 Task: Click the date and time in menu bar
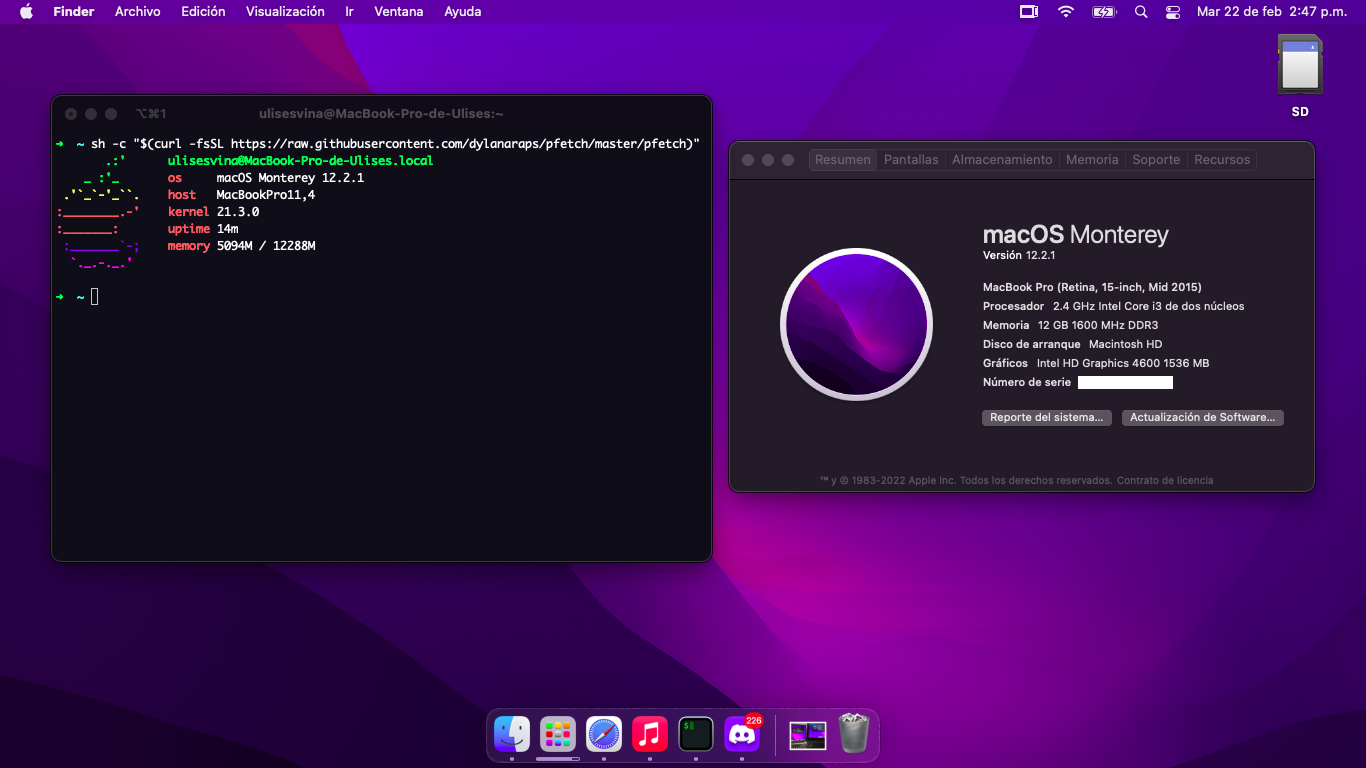(1274, 12)
